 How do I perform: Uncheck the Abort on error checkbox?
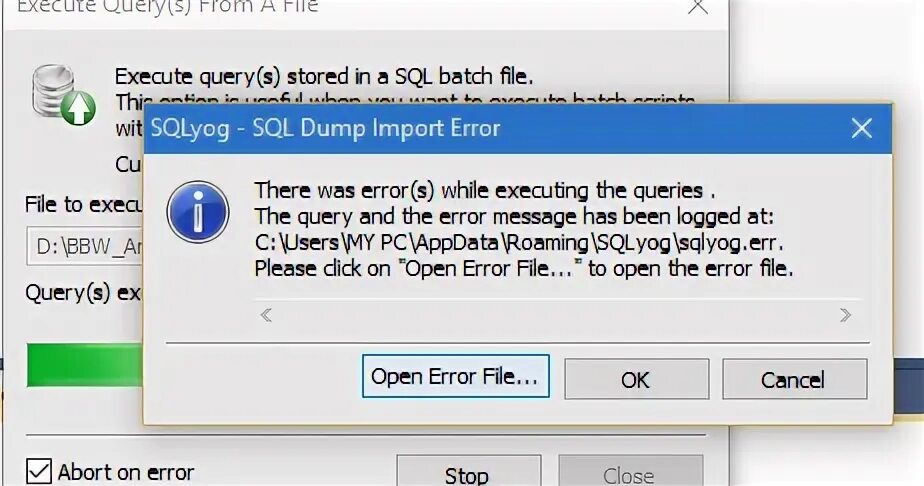coord(39,471)
